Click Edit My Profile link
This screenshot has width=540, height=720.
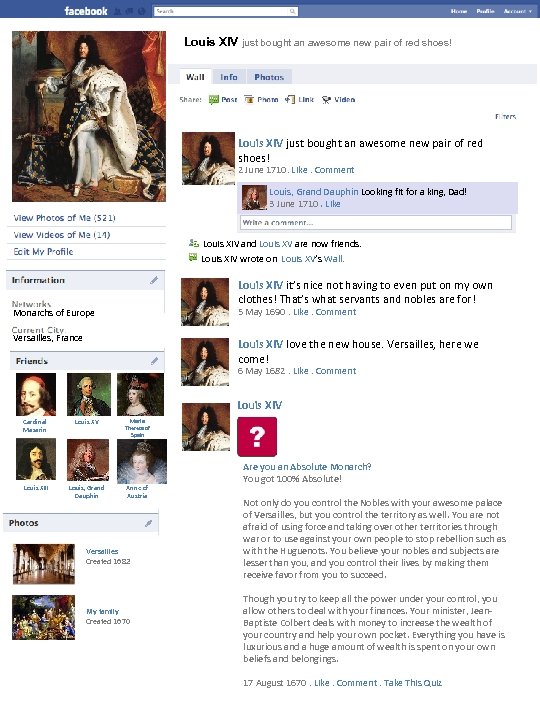click(43, 252)
